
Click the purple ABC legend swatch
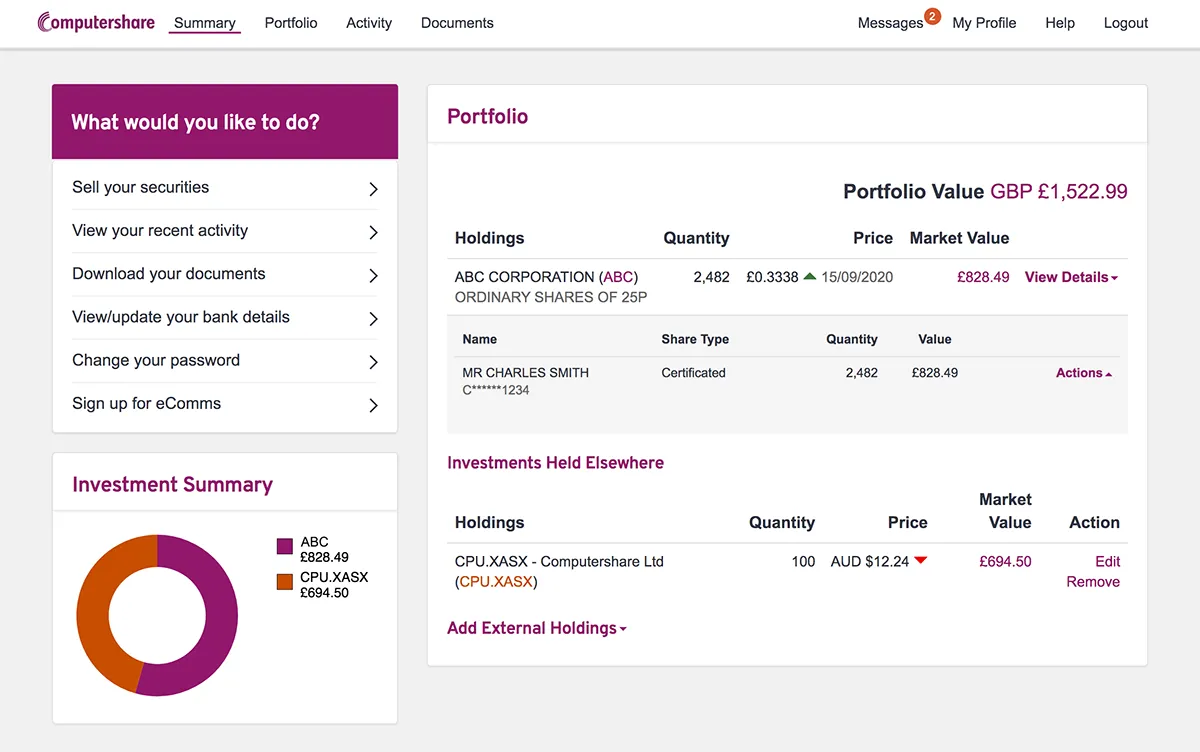[x=283, y=546]
